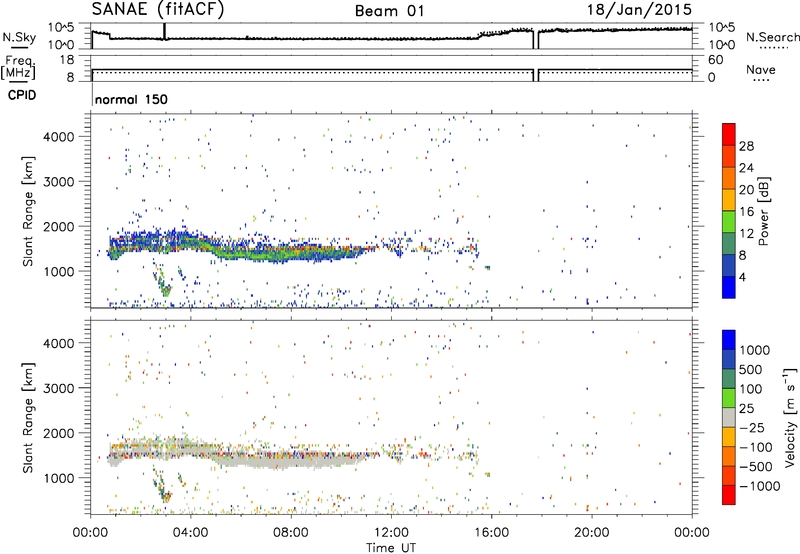
Task: Click the '-500' Velocity color bar label
Action: tap(756, 466)
